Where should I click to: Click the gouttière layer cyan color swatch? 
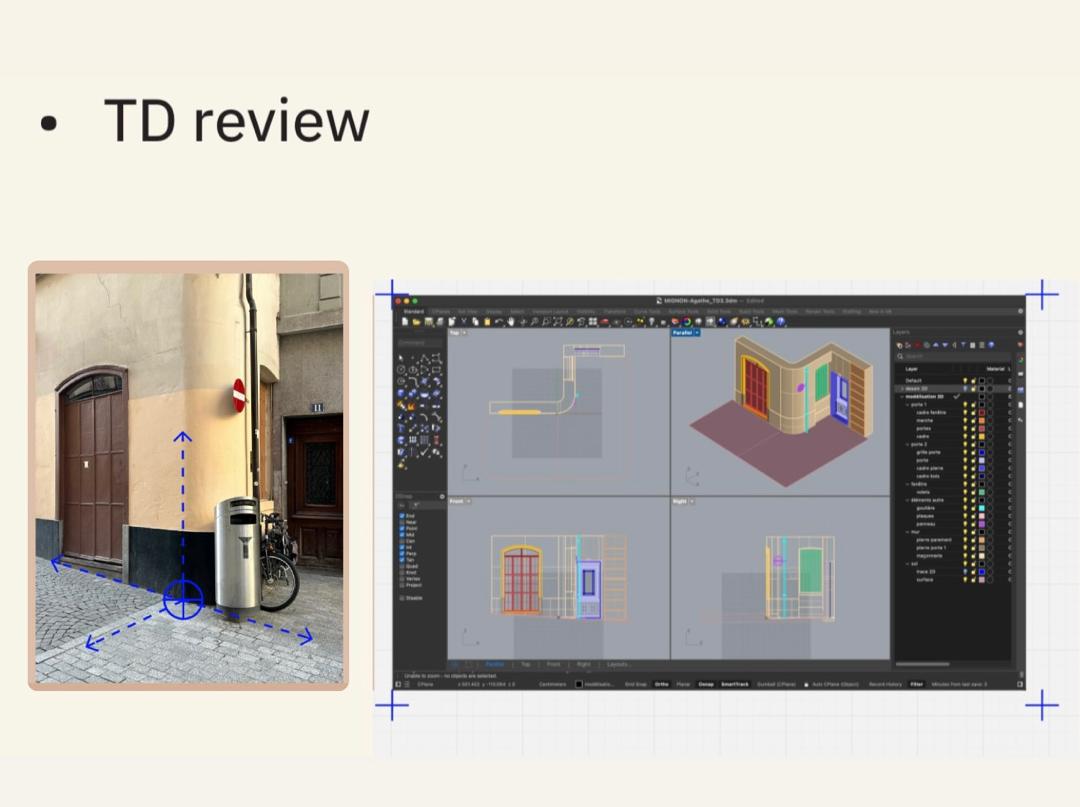(x=982, y=508)
